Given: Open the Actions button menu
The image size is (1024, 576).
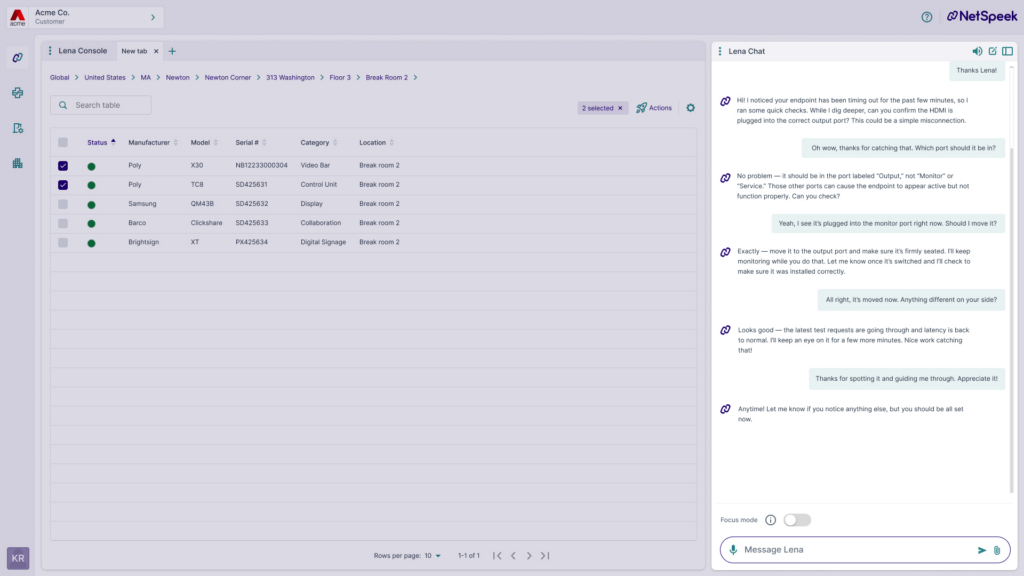Looking at the screenshot, I should click(654, 108).
